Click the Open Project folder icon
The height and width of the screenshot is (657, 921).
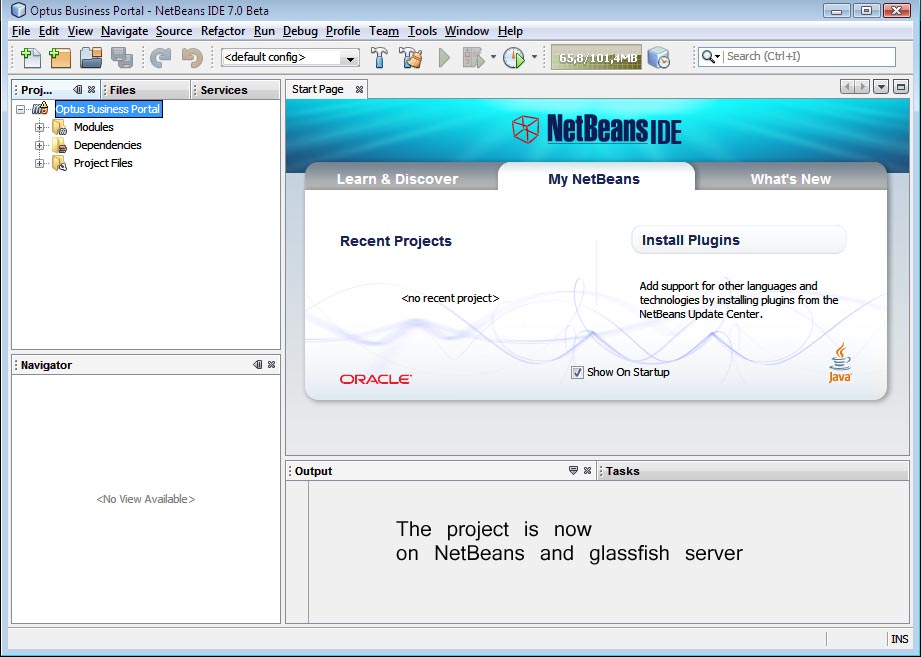point(91,58)
